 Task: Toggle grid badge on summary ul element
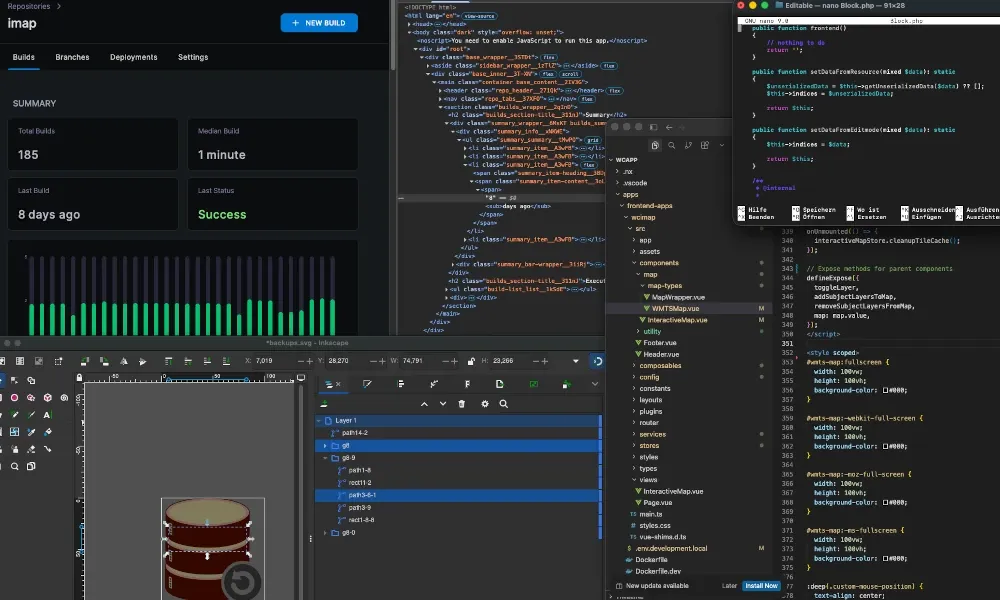pos(593,140)
